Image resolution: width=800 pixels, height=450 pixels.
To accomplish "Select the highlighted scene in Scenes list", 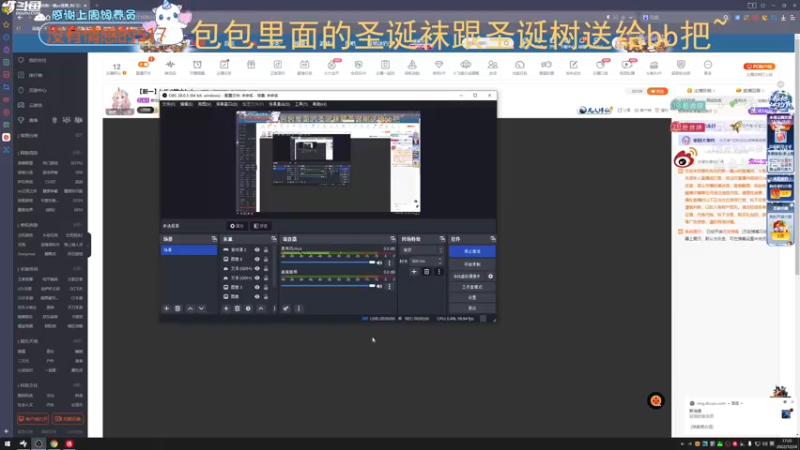I will tap(189, 250).
